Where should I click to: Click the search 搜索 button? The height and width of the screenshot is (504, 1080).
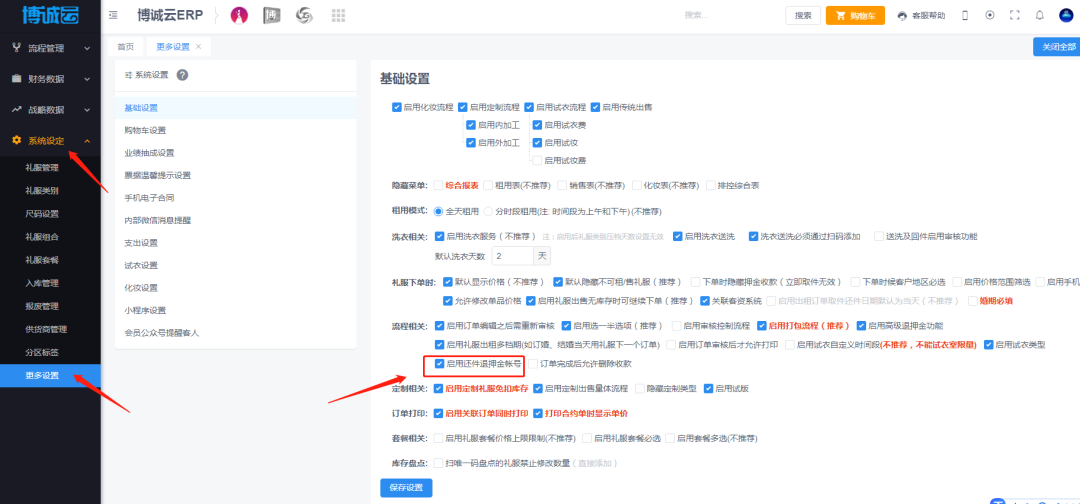coord(803,15)
